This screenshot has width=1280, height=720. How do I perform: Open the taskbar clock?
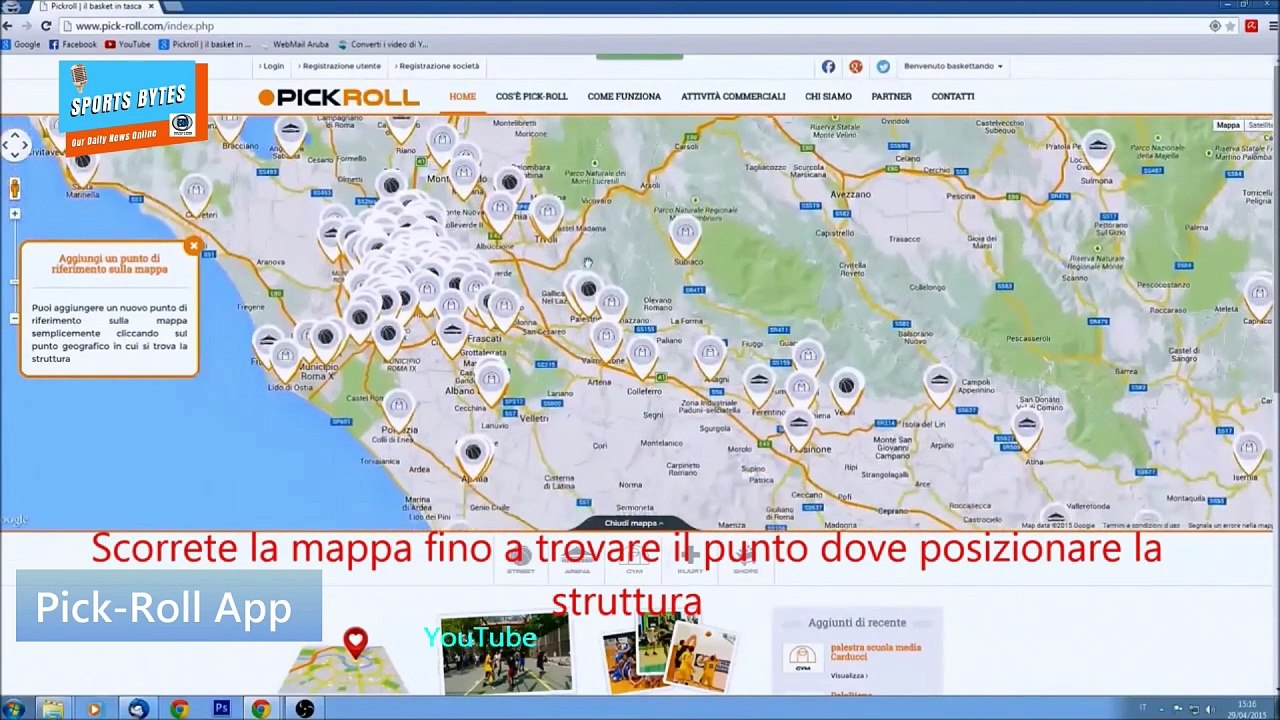tap(1247, 709)
